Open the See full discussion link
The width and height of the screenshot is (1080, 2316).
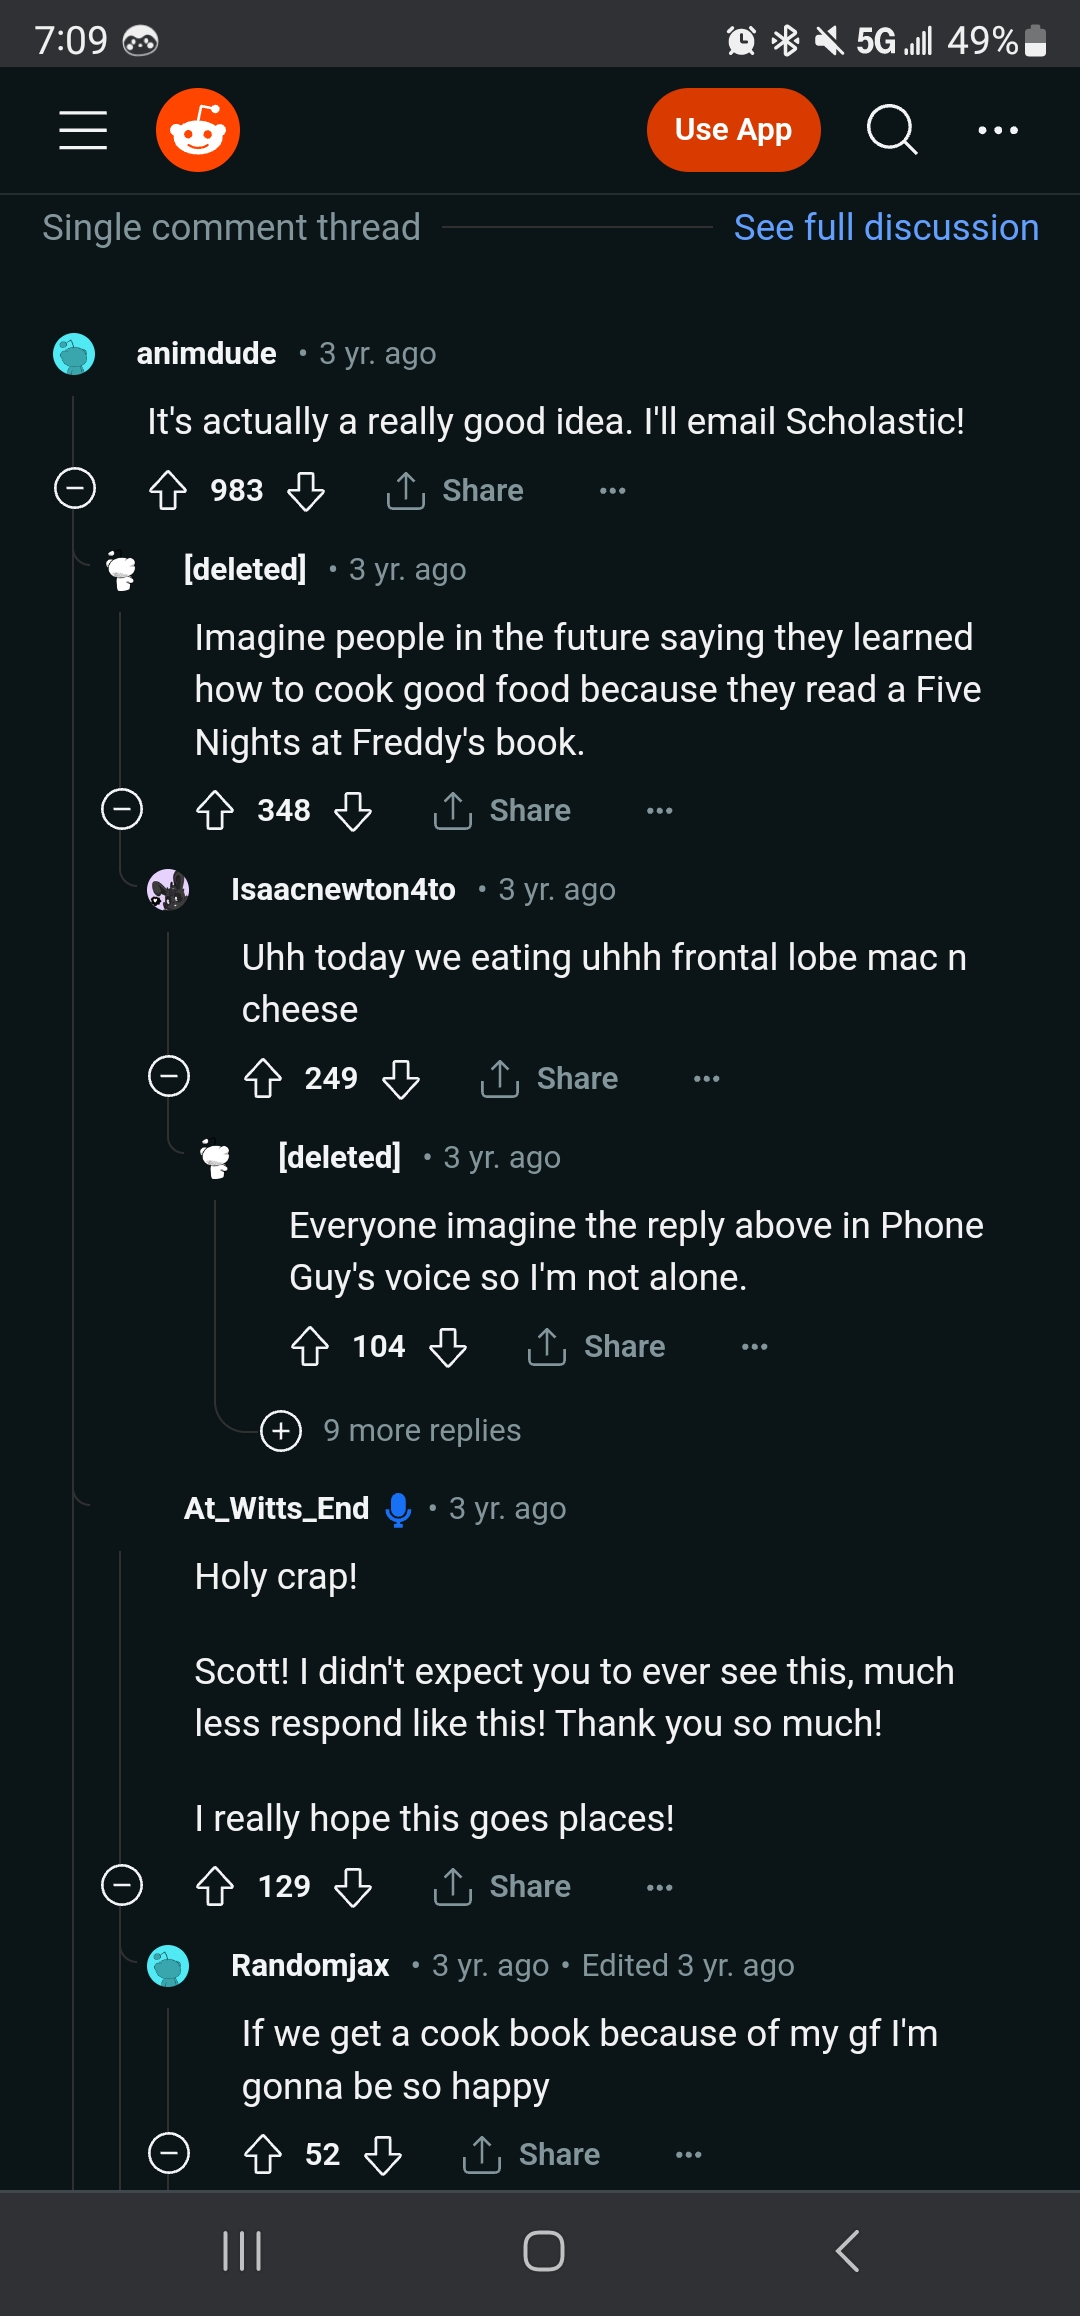(886, 228)
